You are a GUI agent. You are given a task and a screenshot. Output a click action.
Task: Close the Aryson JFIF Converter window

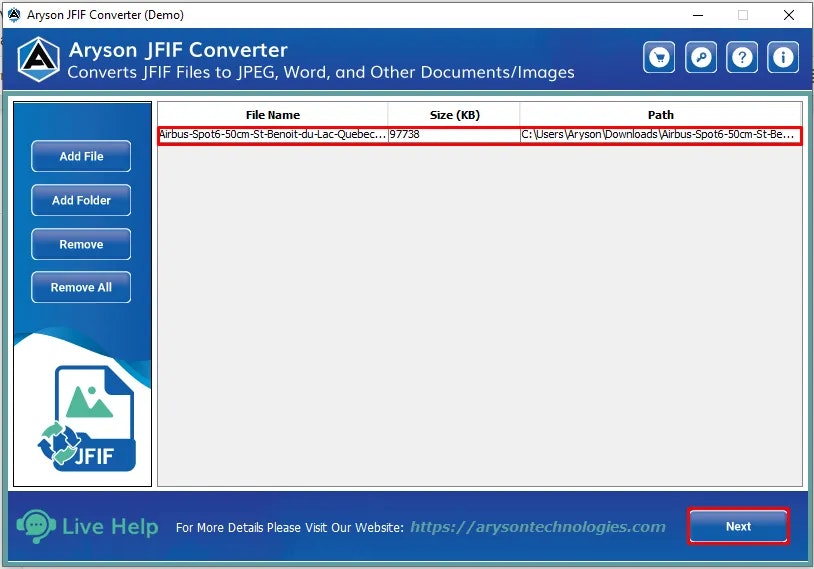point(789,15)
